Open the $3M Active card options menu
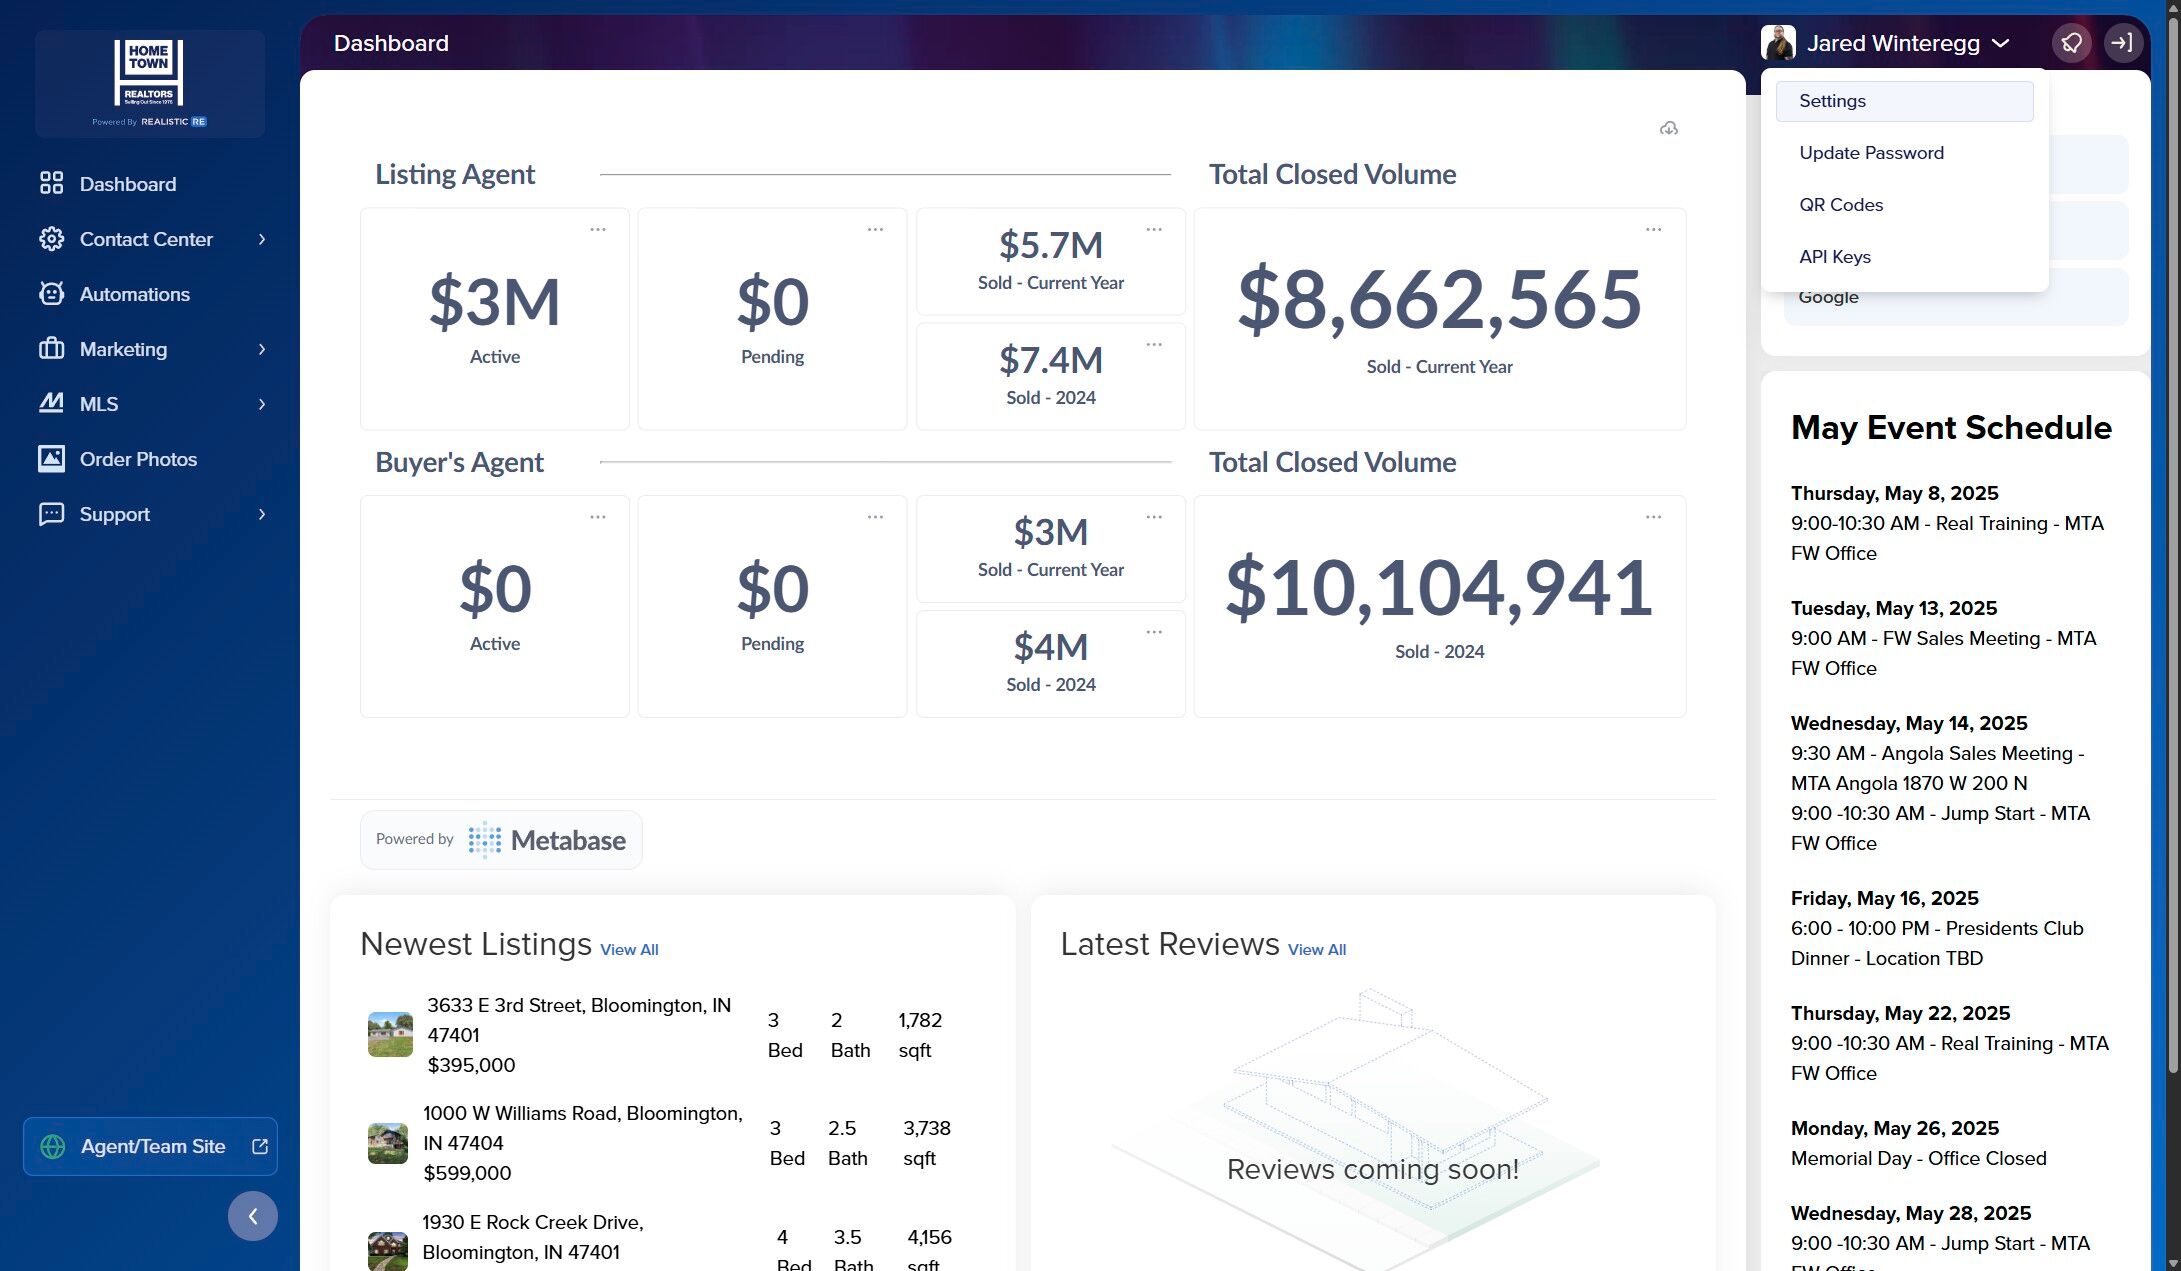 pos(598,229)
